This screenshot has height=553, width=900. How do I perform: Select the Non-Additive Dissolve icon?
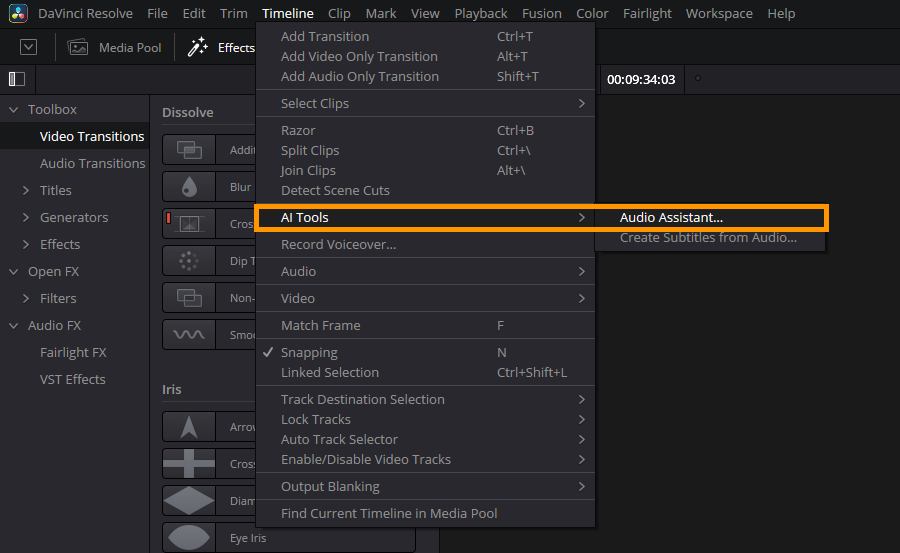[x=189, y=297]
